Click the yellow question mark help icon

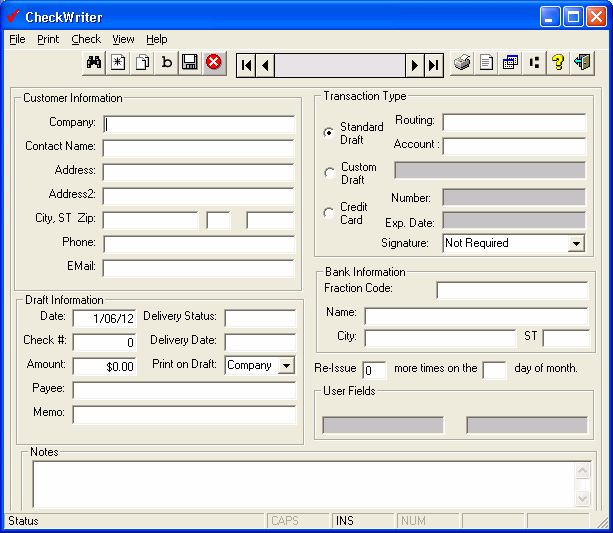(x=558, y=63)
